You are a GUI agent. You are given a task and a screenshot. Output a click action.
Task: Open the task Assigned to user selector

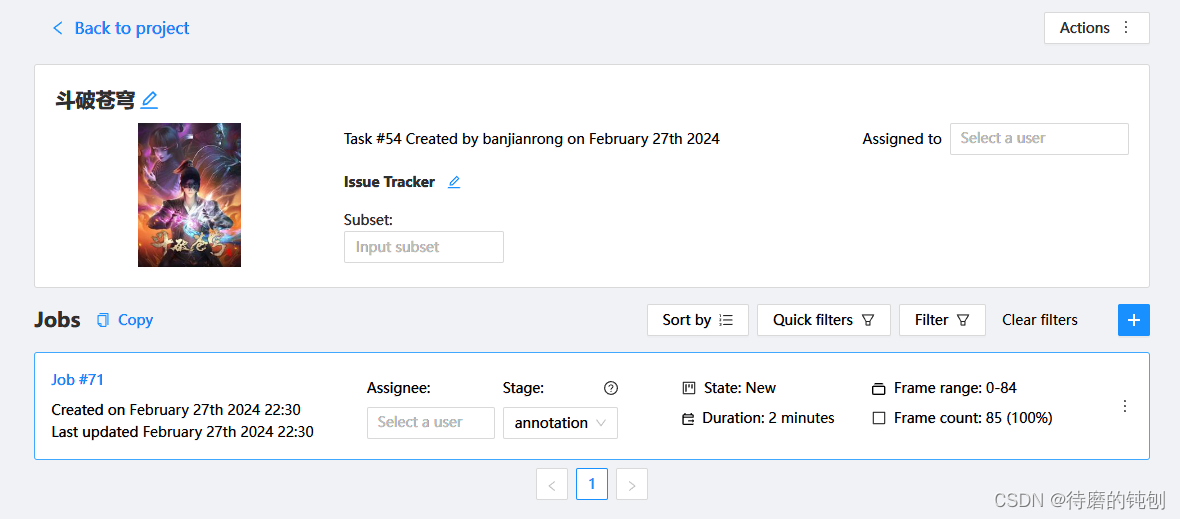coord(1038,139)
